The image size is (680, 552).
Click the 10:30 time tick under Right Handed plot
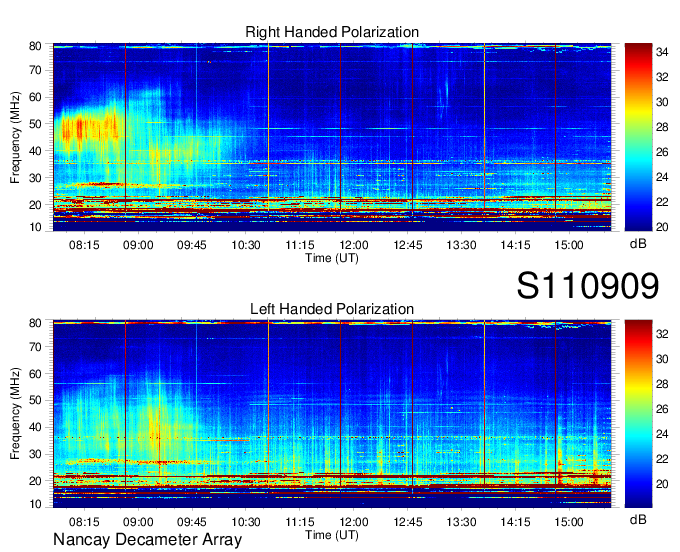pos(246,245)
